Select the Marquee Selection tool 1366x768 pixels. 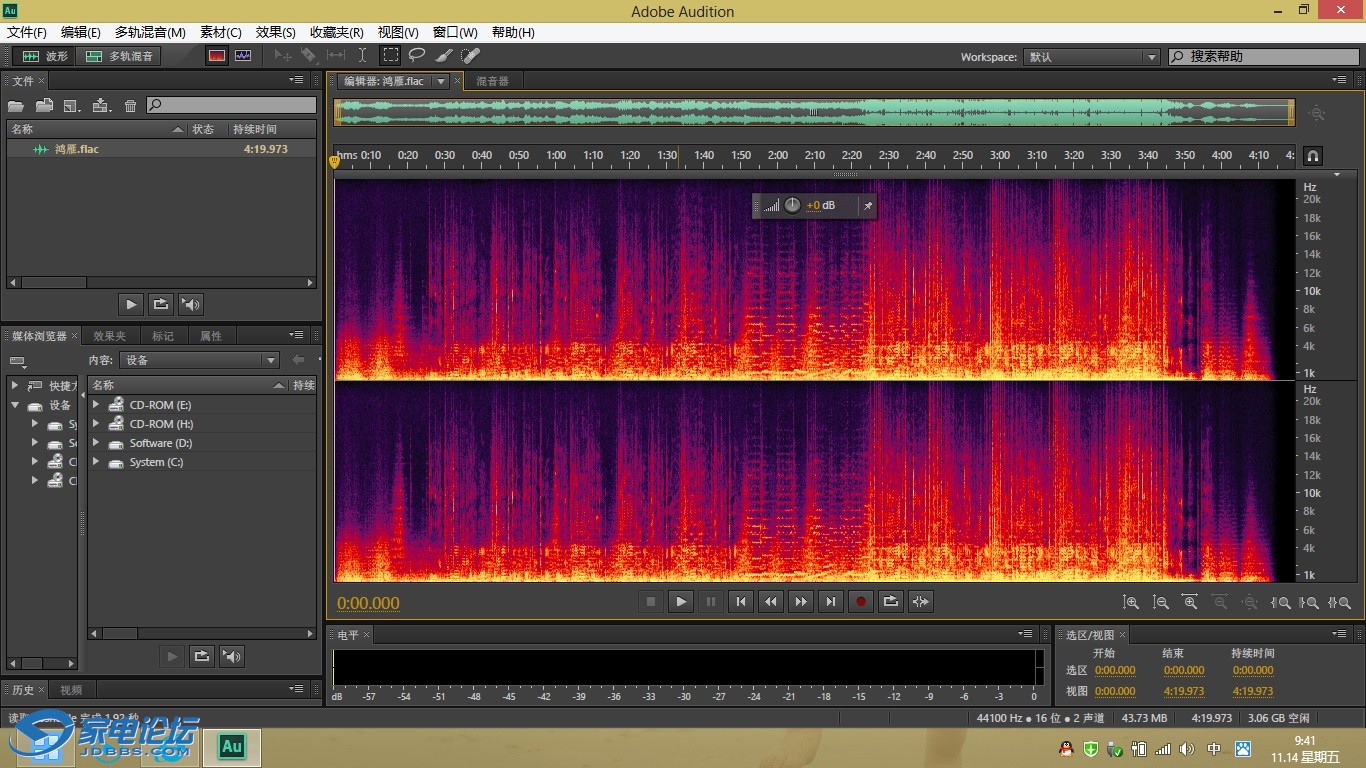390,56
